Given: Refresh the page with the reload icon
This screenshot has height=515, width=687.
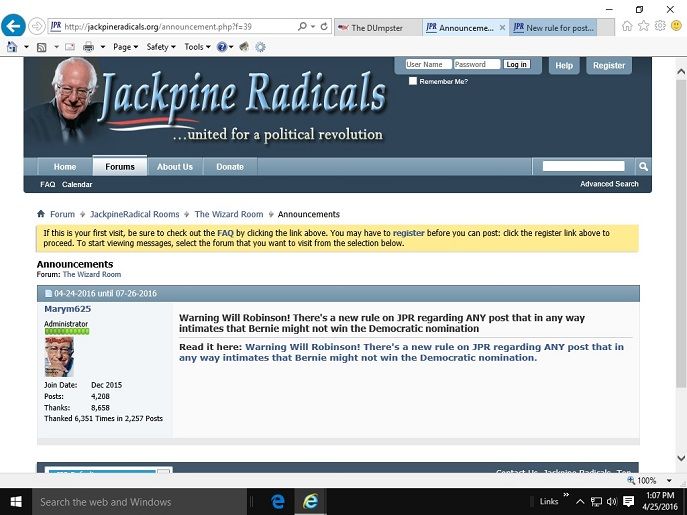Looking at the screenshot, I should click(x=324, y=27).
